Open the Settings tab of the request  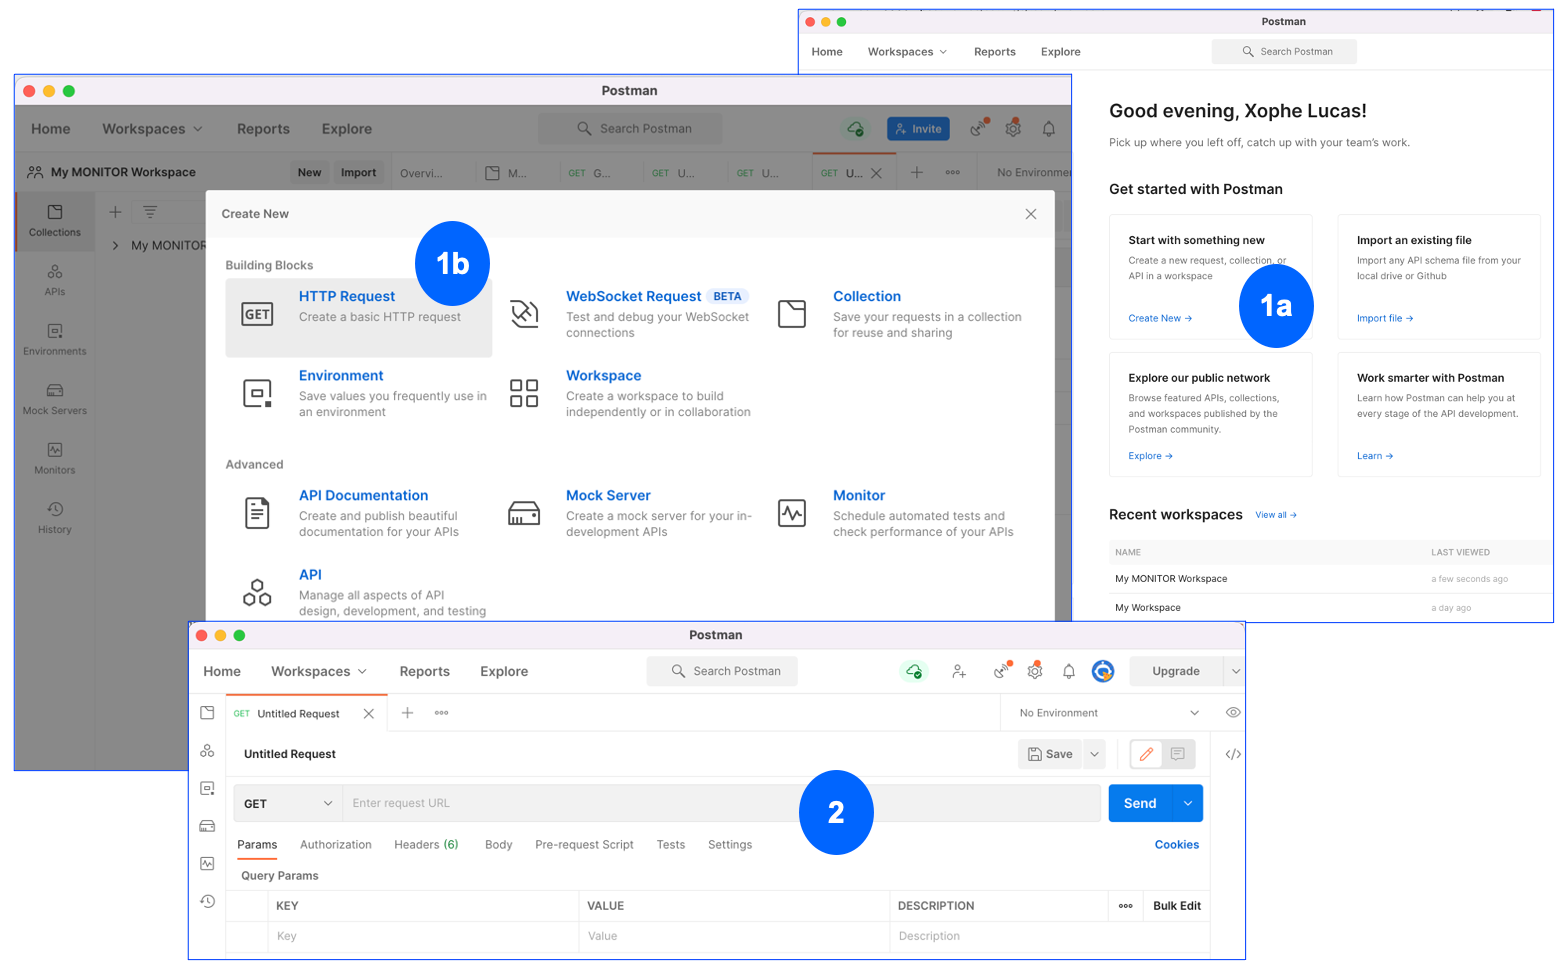[730, 845]
